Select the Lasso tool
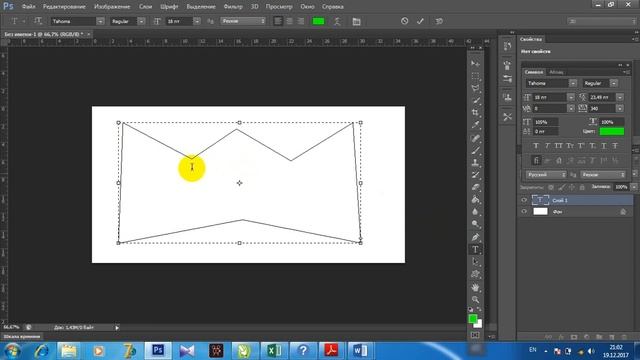 [x=475, y=88]
